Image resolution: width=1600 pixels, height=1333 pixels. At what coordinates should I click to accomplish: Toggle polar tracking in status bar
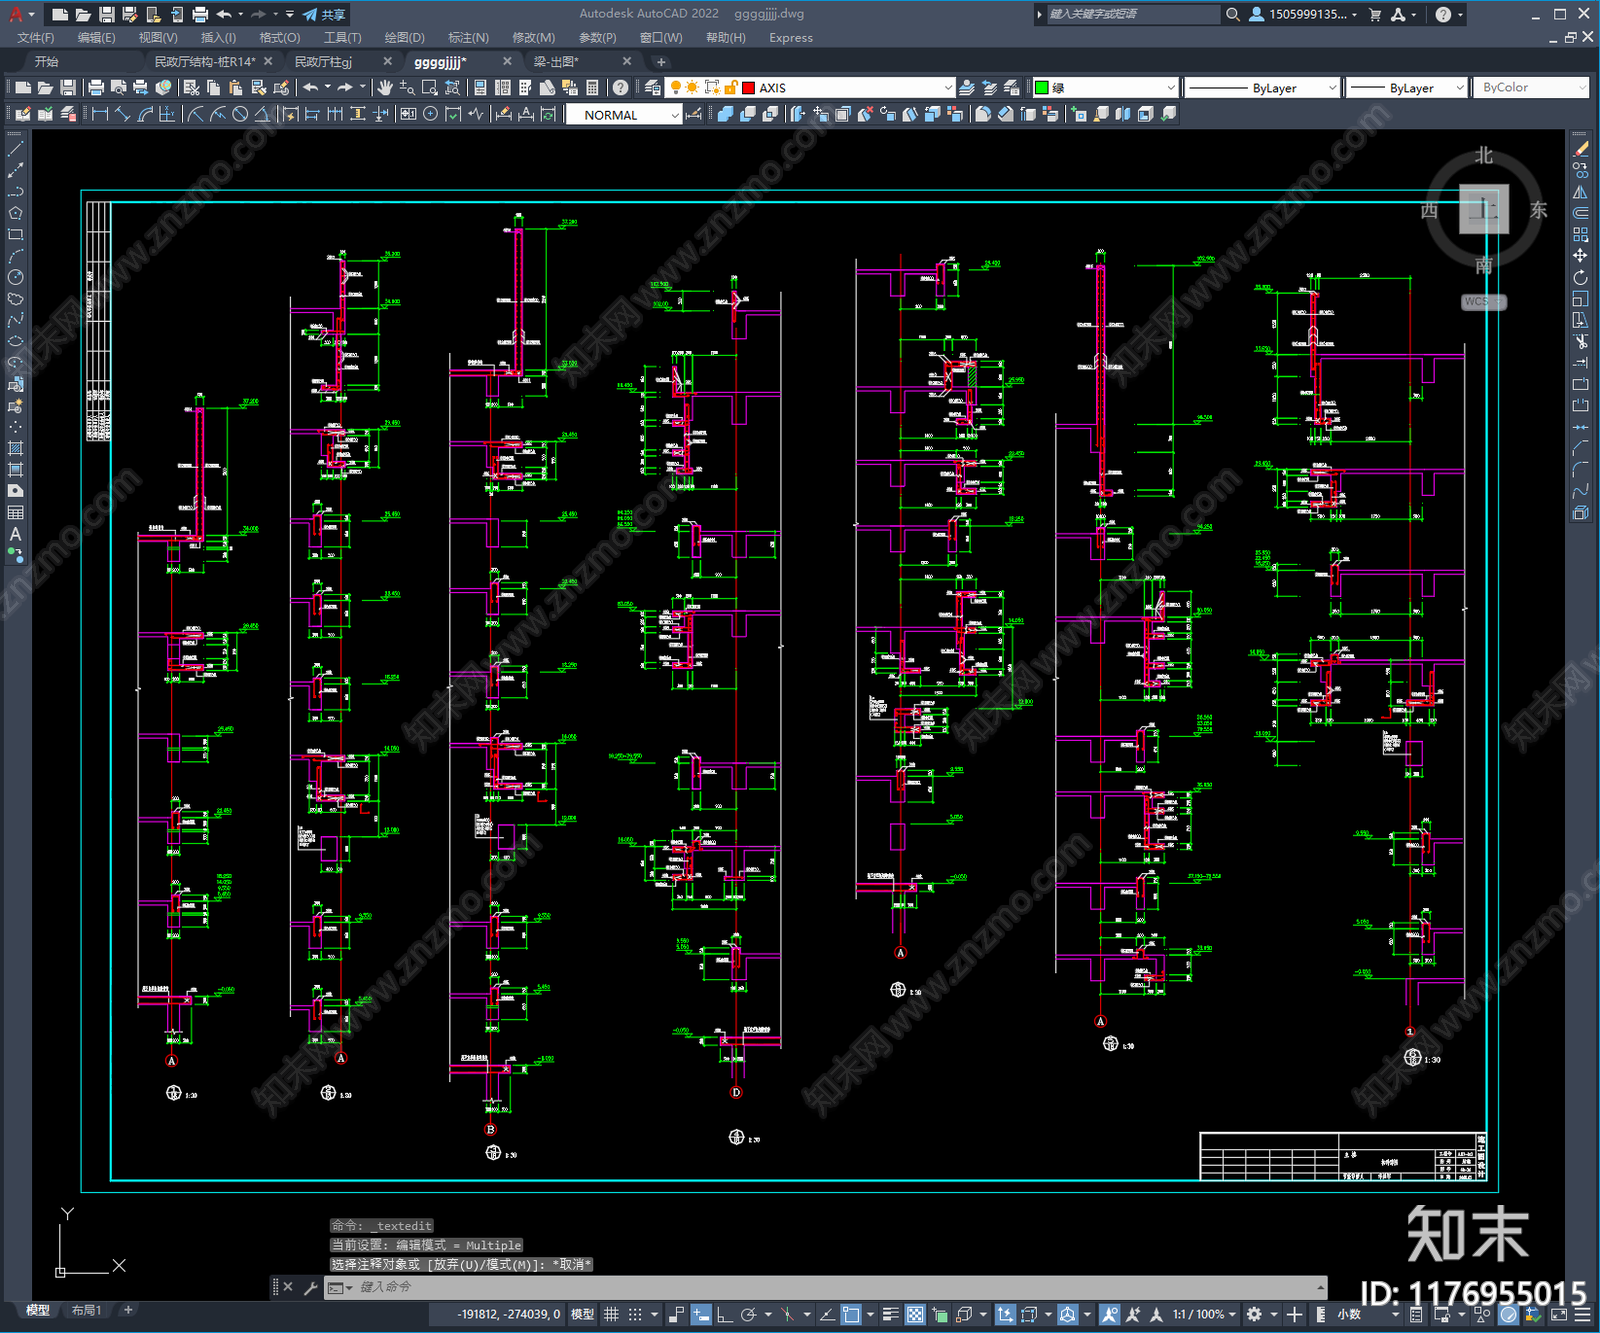tap(748, 1314)
